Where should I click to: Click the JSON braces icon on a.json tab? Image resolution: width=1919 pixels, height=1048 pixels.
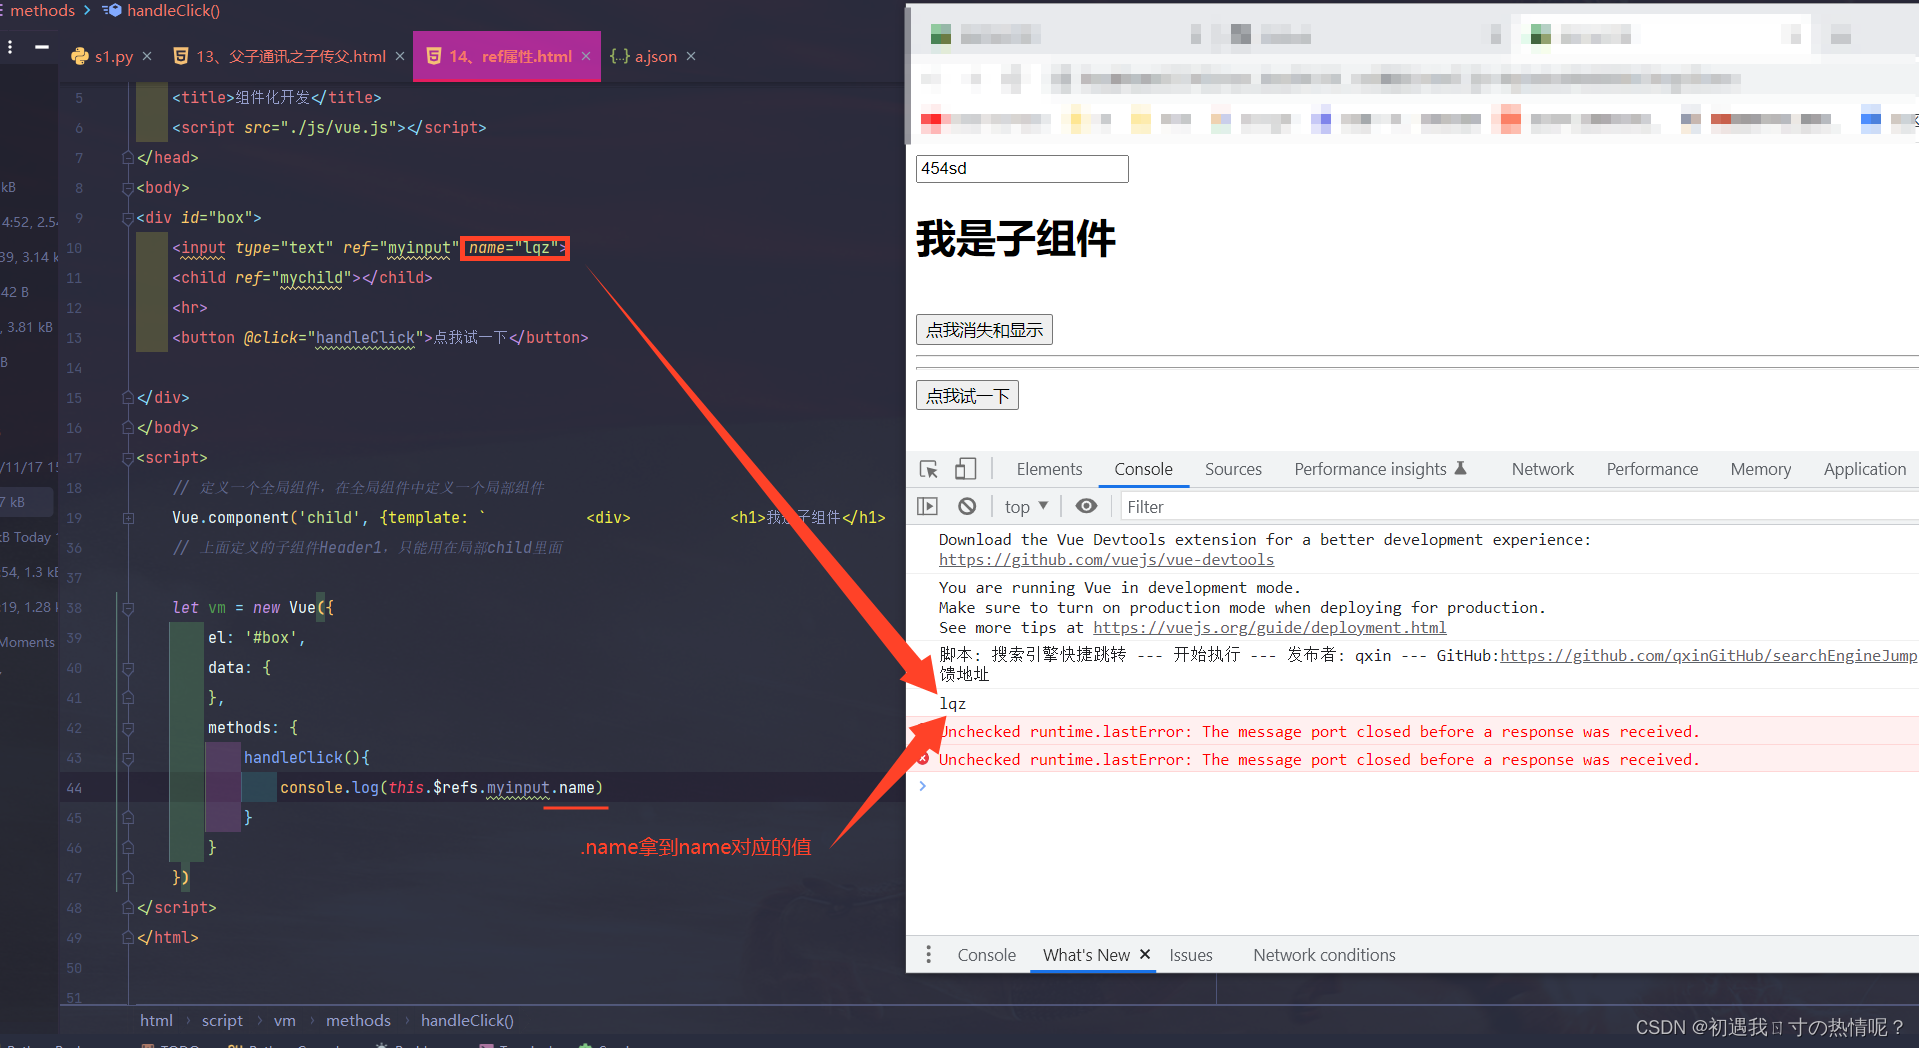coord(619,56)
